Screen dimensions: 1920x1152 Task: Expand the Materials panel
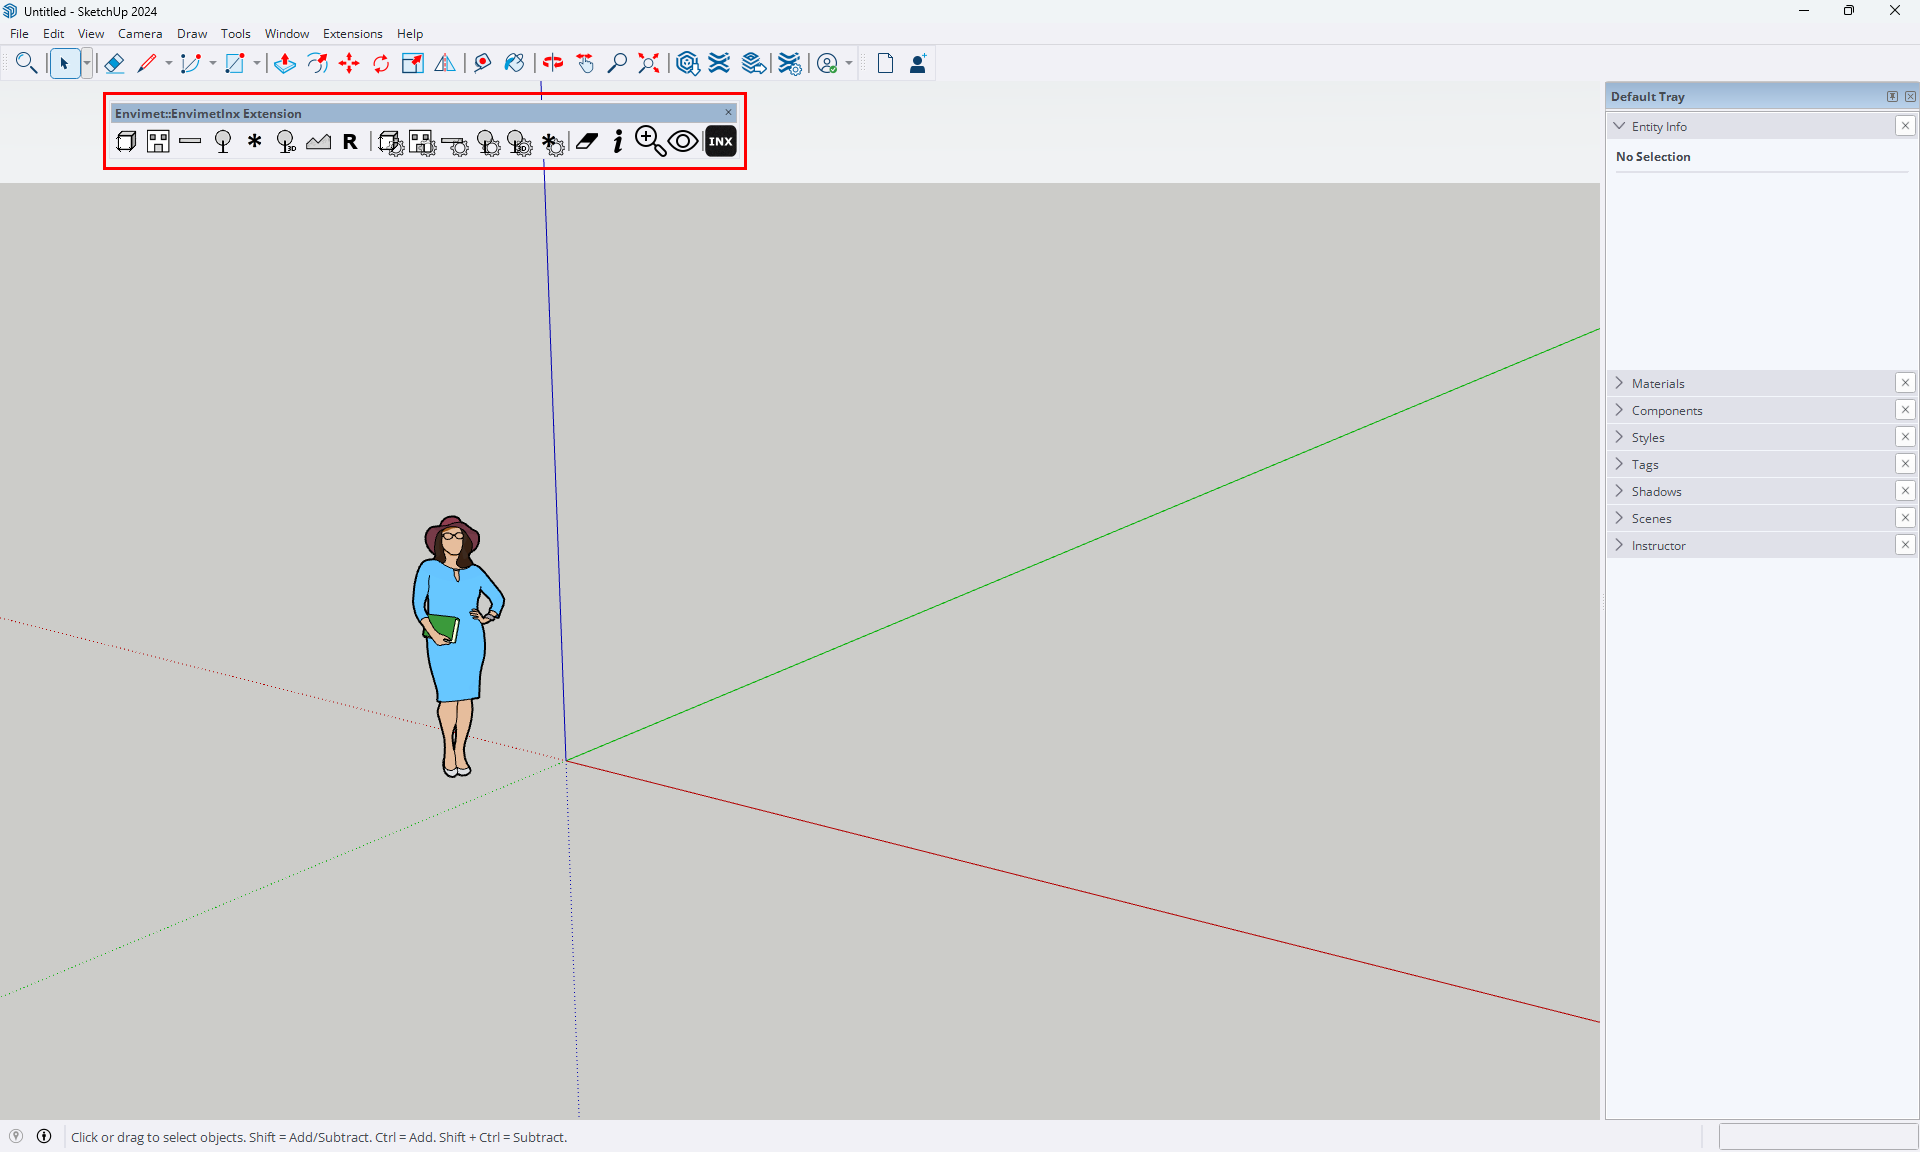tap(1658, 384)
